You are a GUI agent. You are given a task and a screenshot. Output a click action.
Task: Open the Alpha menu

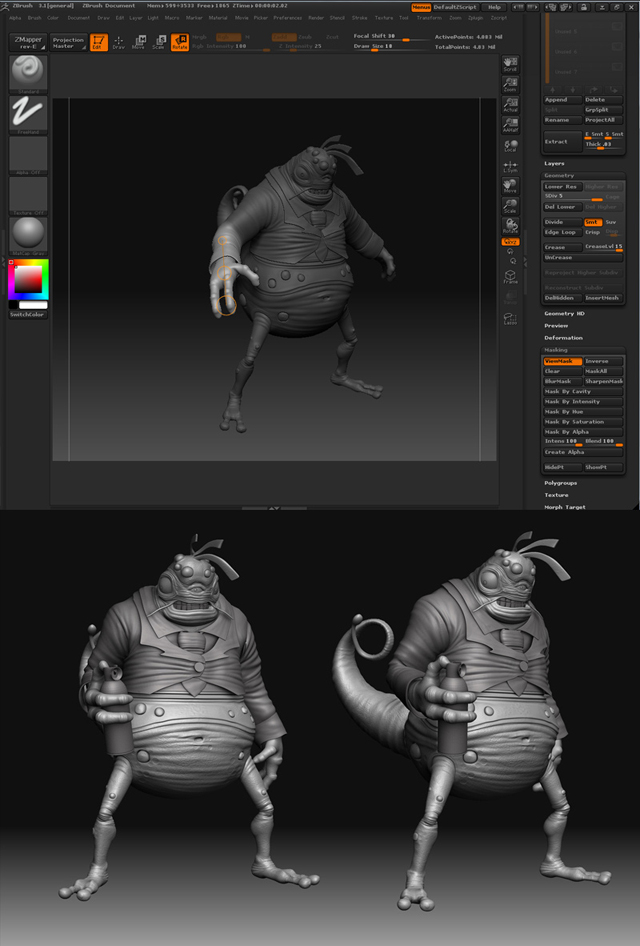[15, 18]
